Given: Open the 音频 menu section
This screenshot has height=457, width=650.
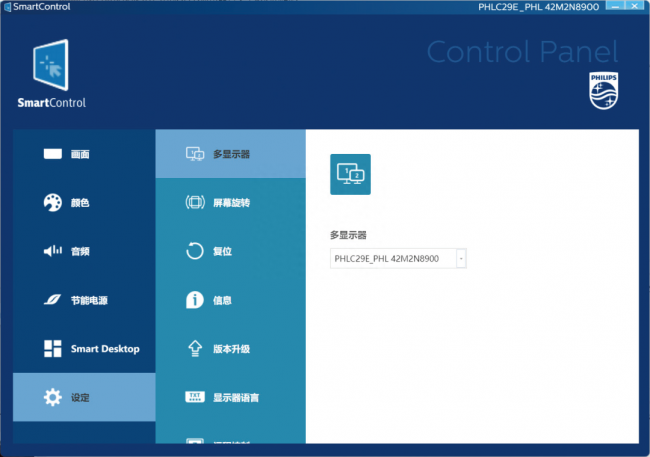Looking at the screenshot, I should point(84,251).
